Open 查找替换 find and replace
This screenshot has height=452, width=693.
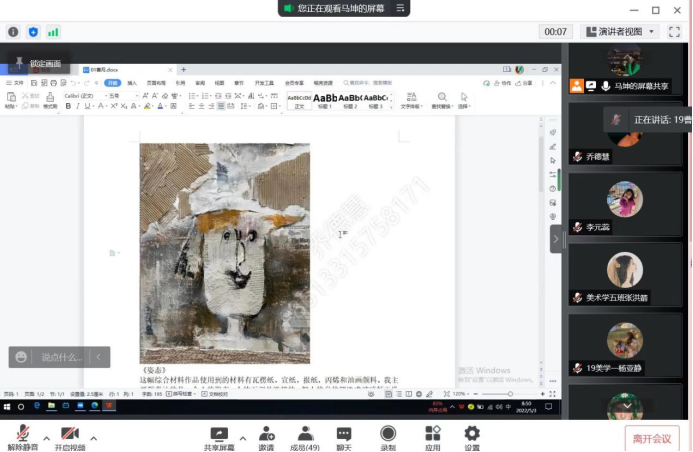pyautogui.click(x=442, y=100)
